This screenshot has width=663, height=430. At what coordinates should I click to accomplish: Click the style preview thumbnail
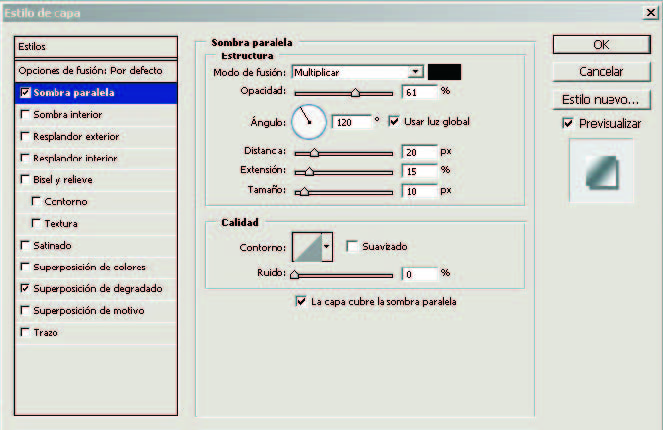click(x=601, y=171)
